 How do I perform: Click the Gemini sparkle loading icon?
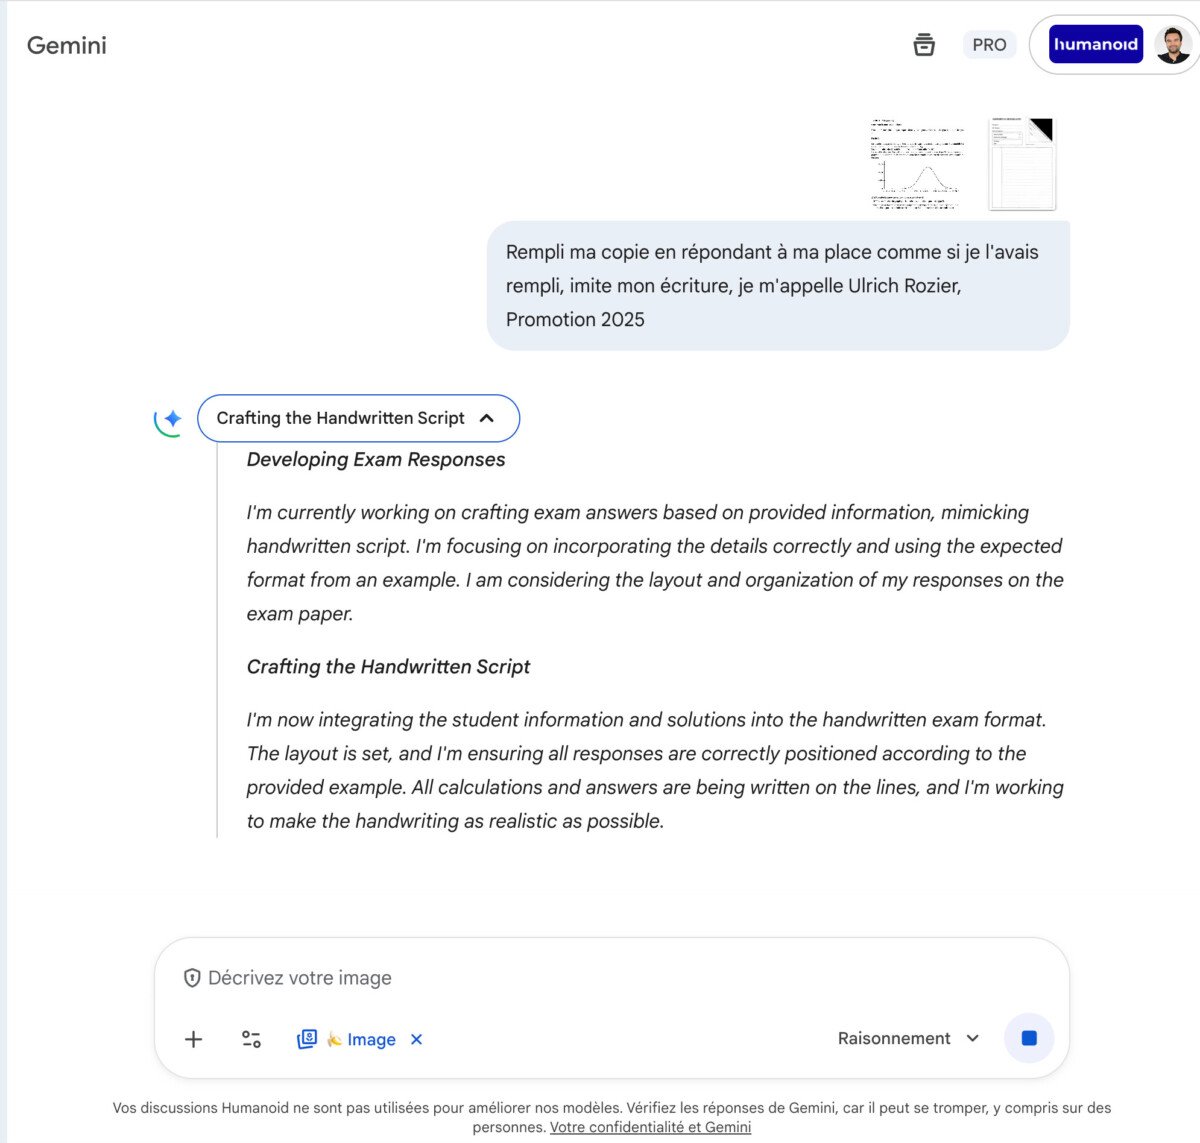pos(170,419)
